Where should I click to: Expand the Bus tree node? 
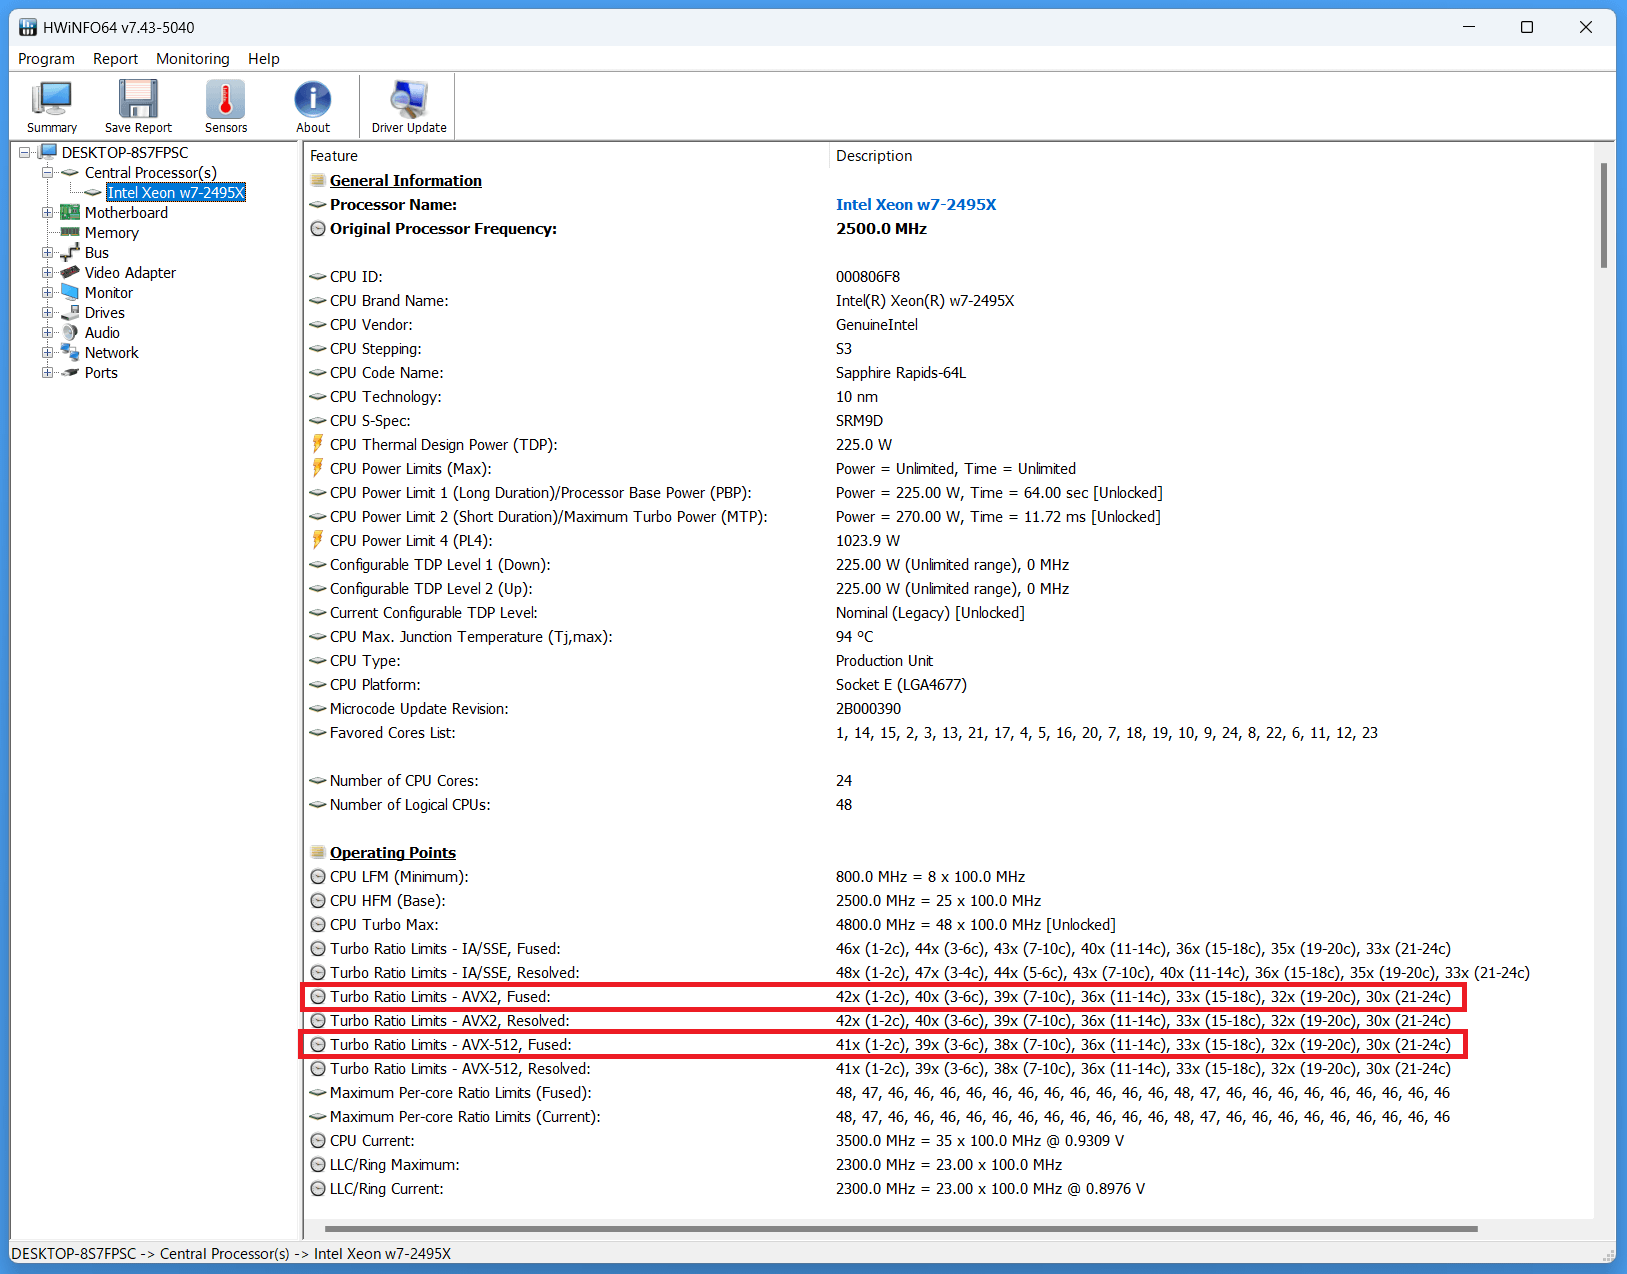click(x=47, y=252)
